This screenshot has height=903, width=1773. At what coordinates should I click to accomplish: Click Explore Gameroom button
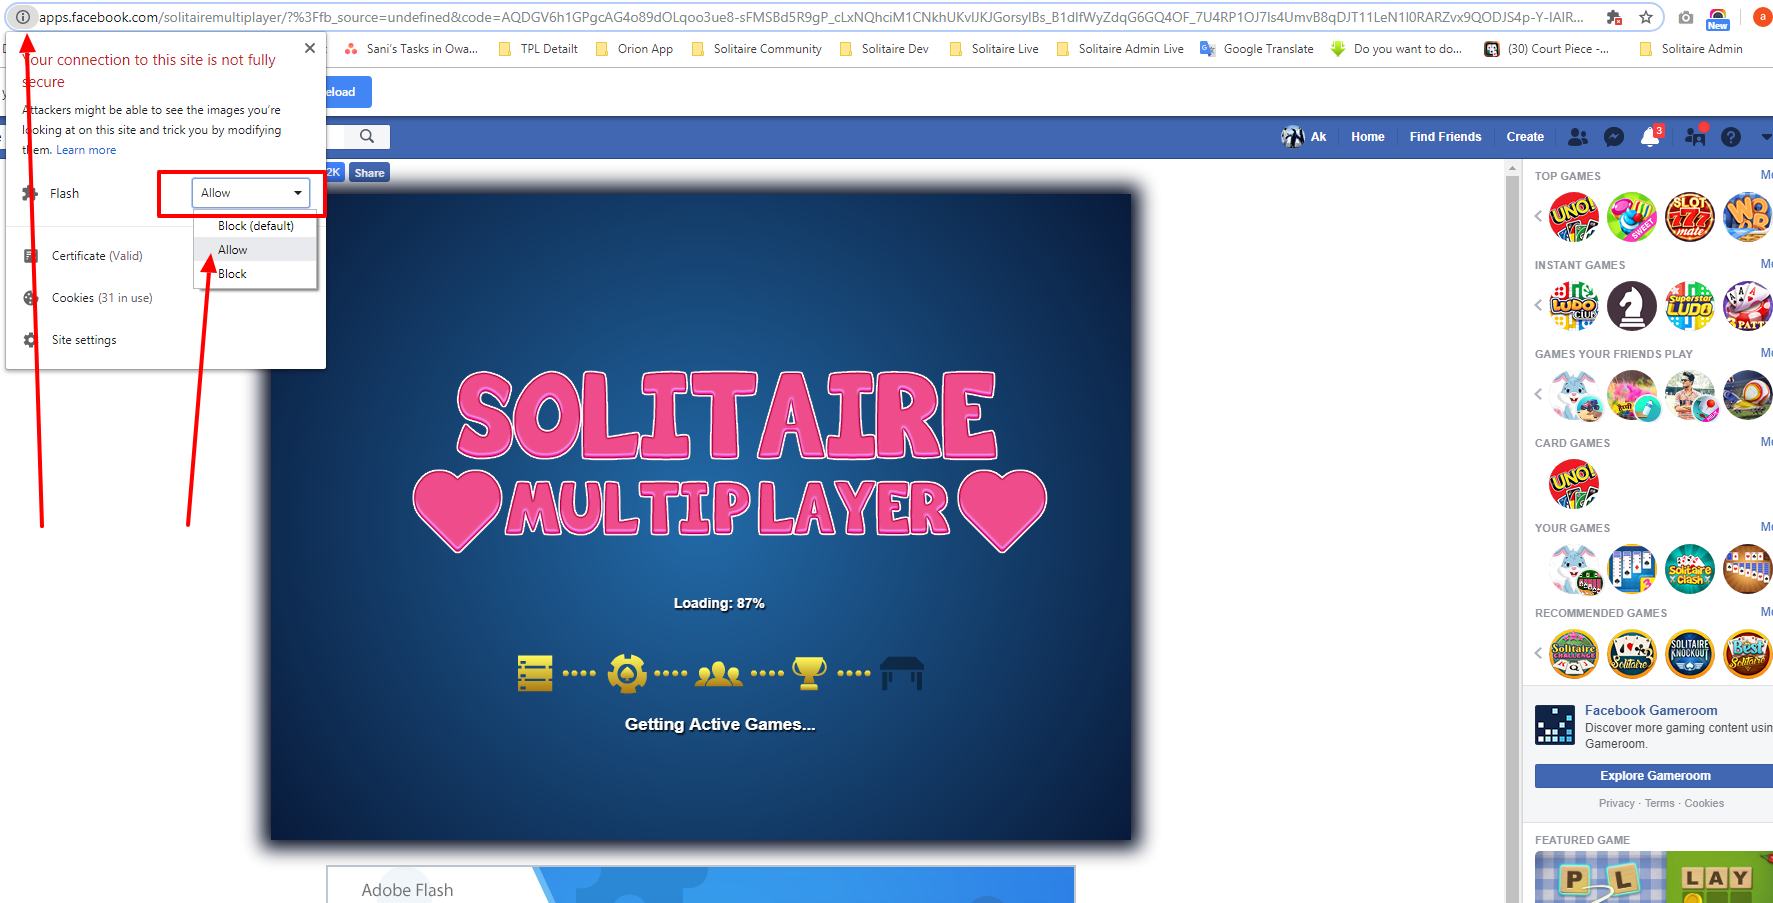tap(1655, 776)
